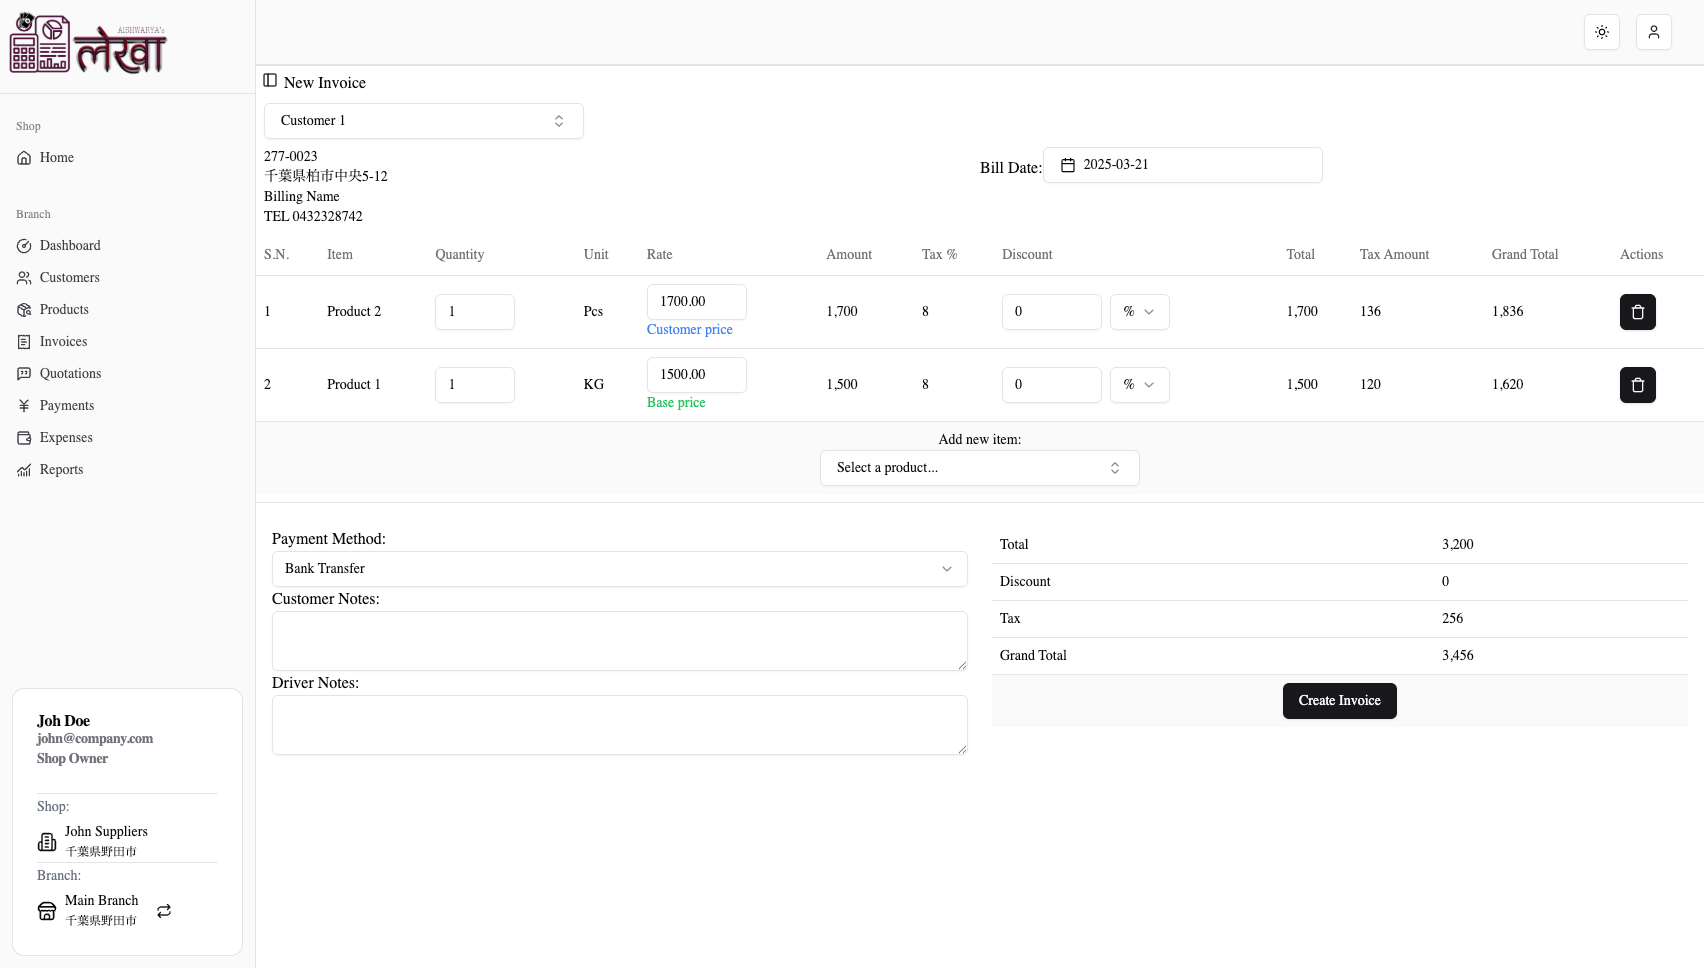Click the Customer price link under rate

pyautogui.click(x=690, y=329)
